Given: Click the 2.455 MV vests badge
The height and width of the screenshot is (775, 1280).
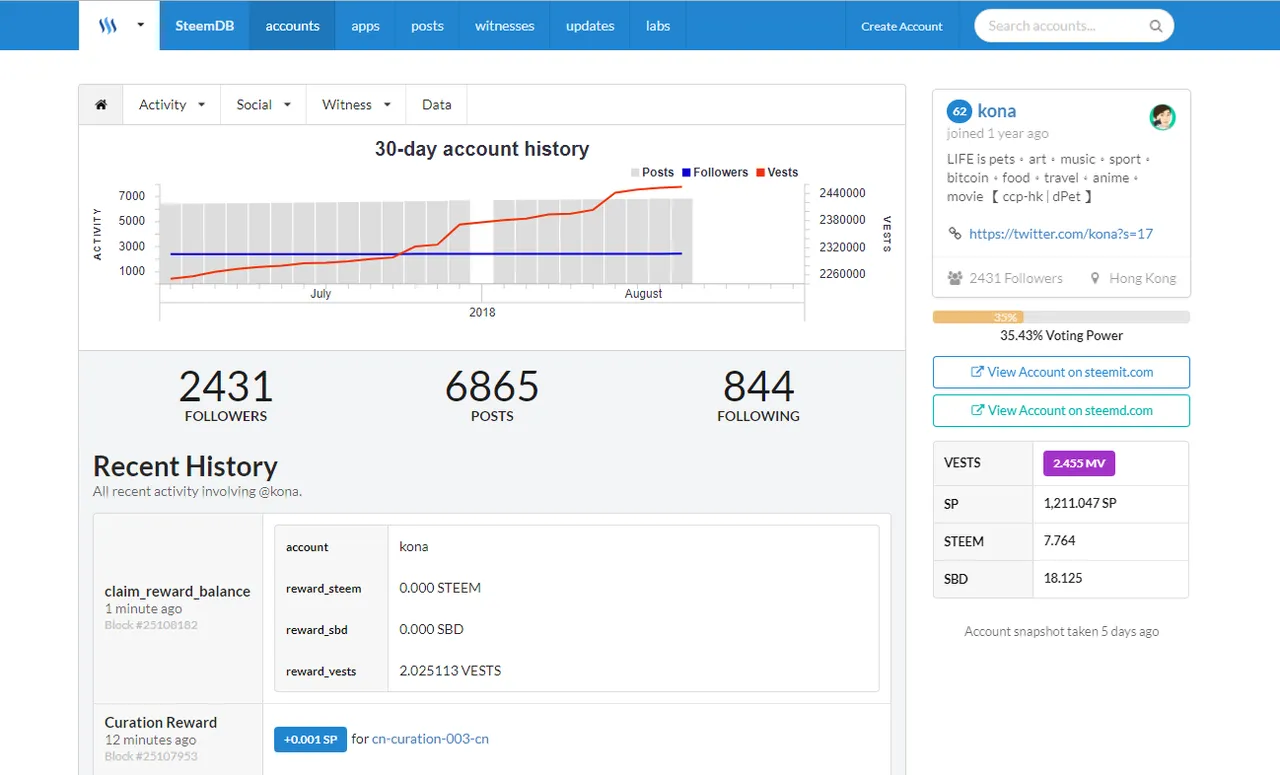Looking at the screenshot, I should click(1079, 463).
